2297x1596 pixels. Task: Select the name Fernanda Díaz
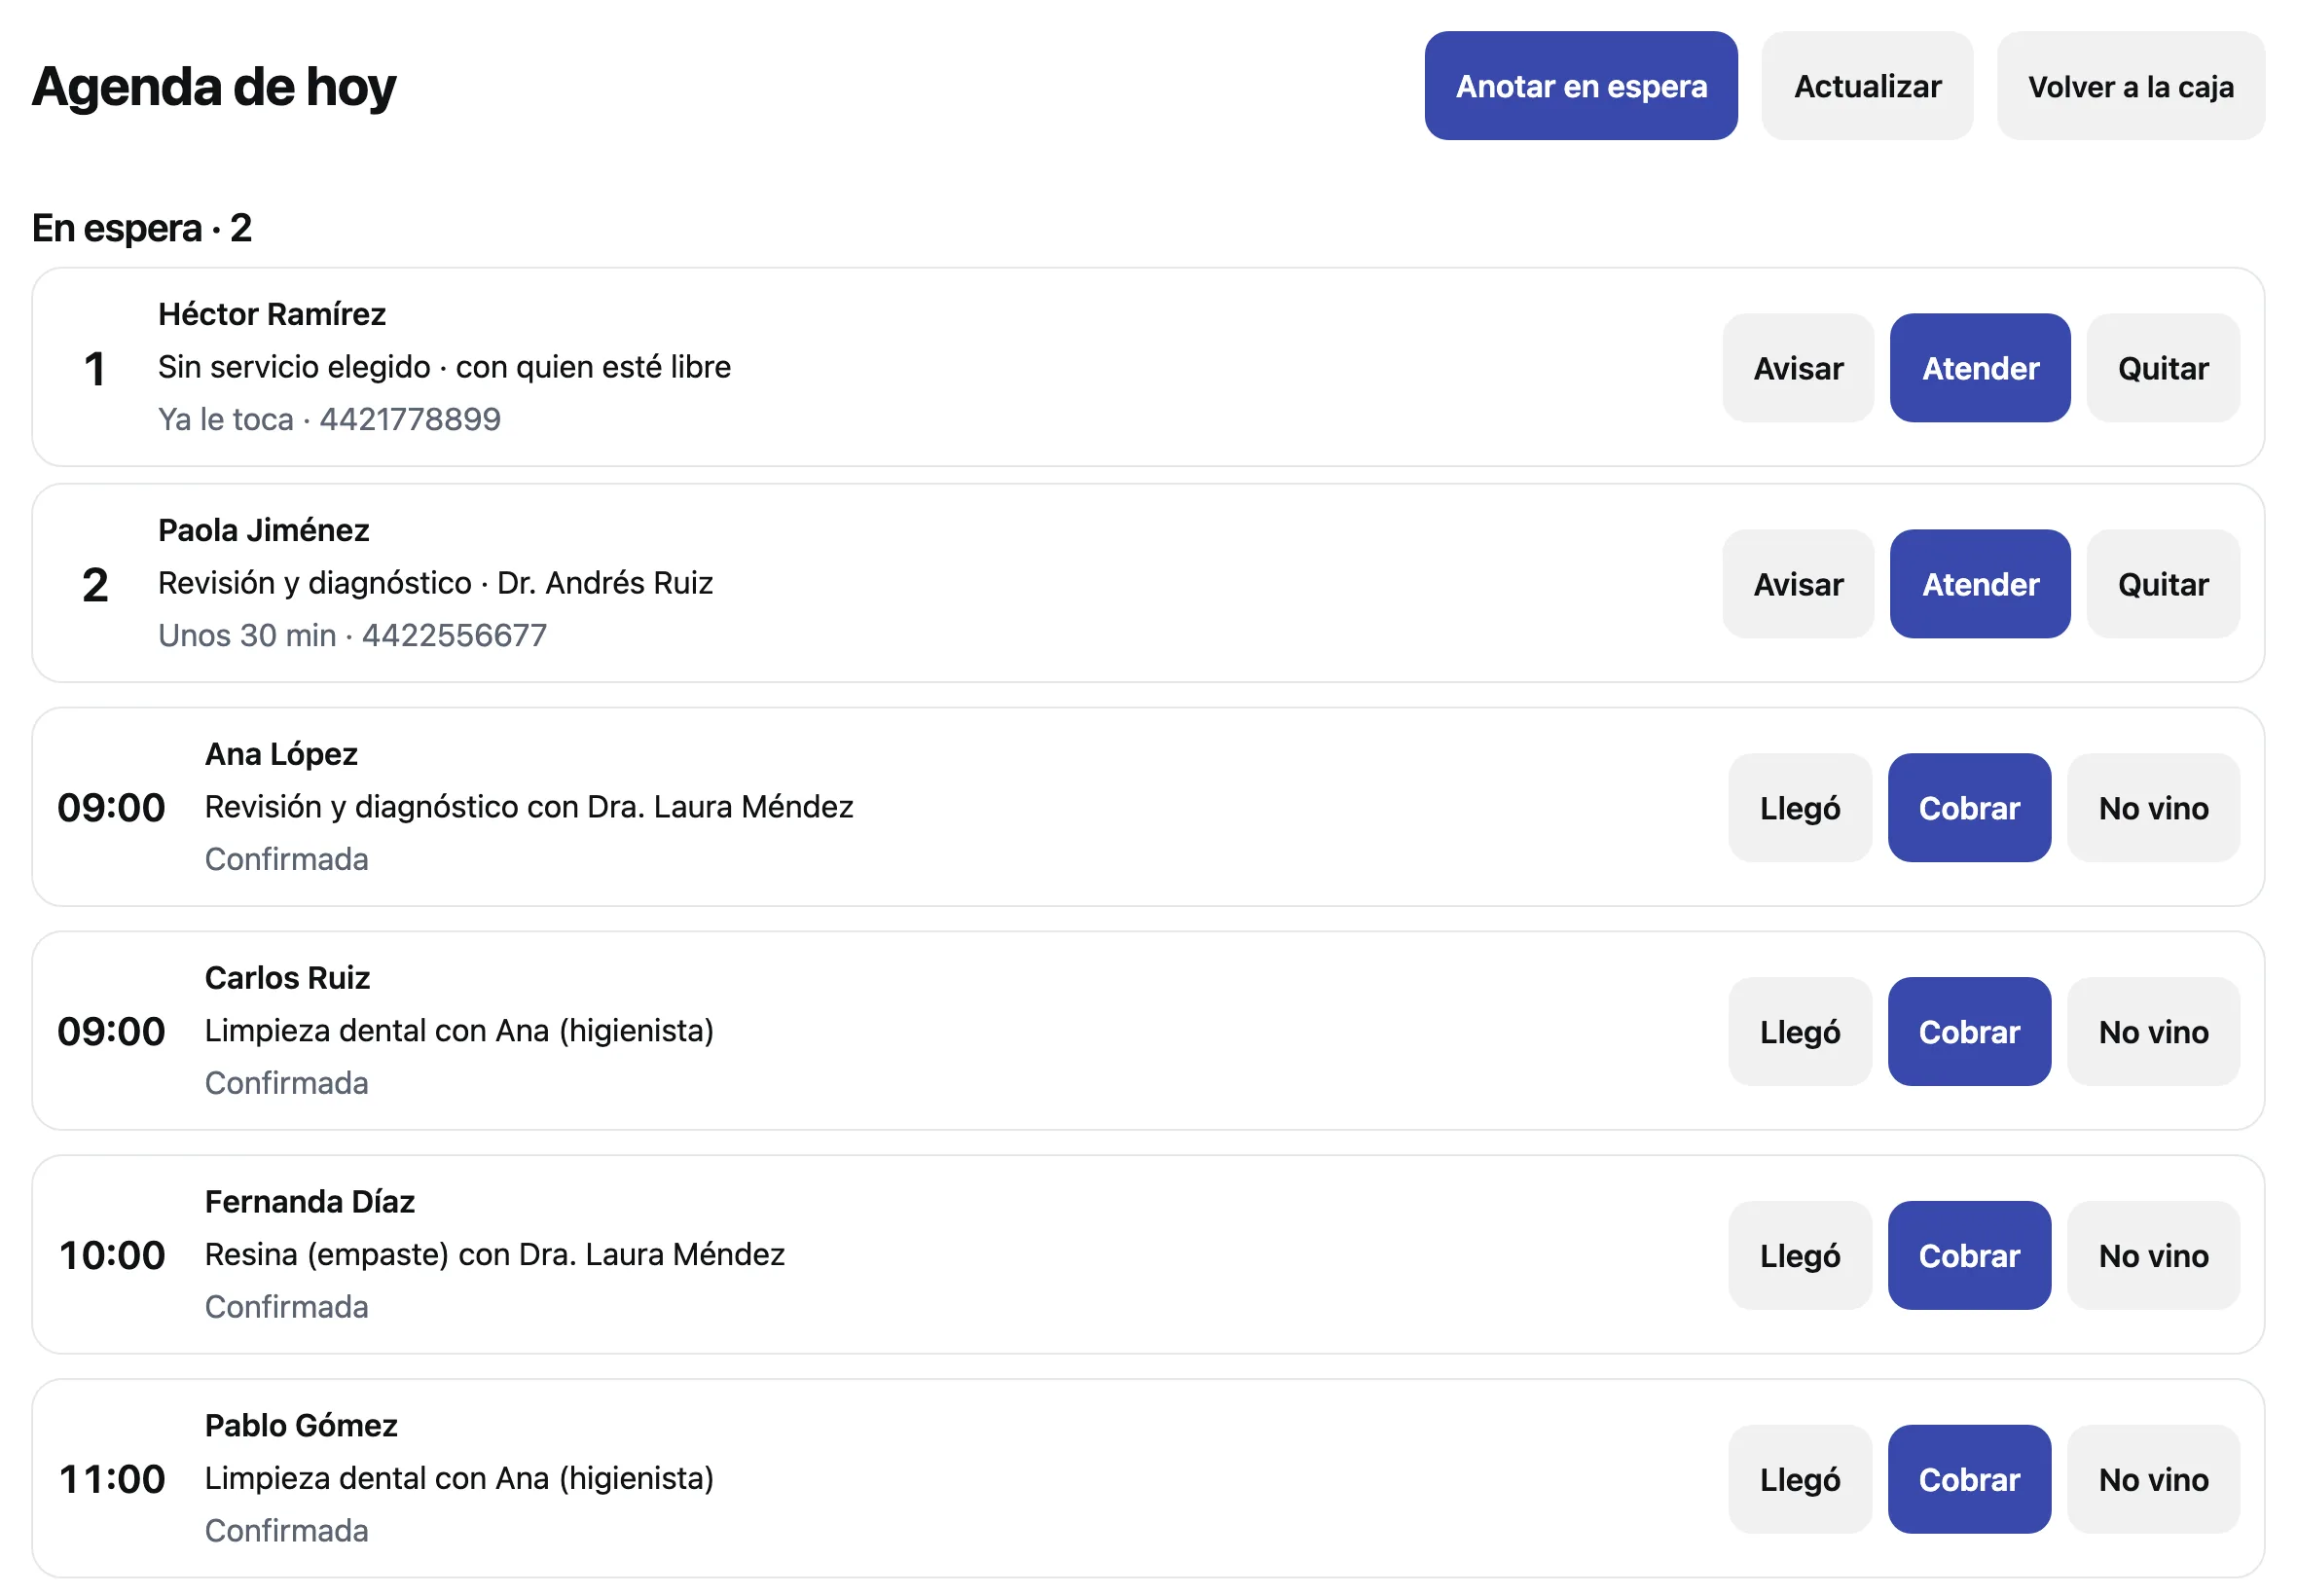coord(309,1202)
